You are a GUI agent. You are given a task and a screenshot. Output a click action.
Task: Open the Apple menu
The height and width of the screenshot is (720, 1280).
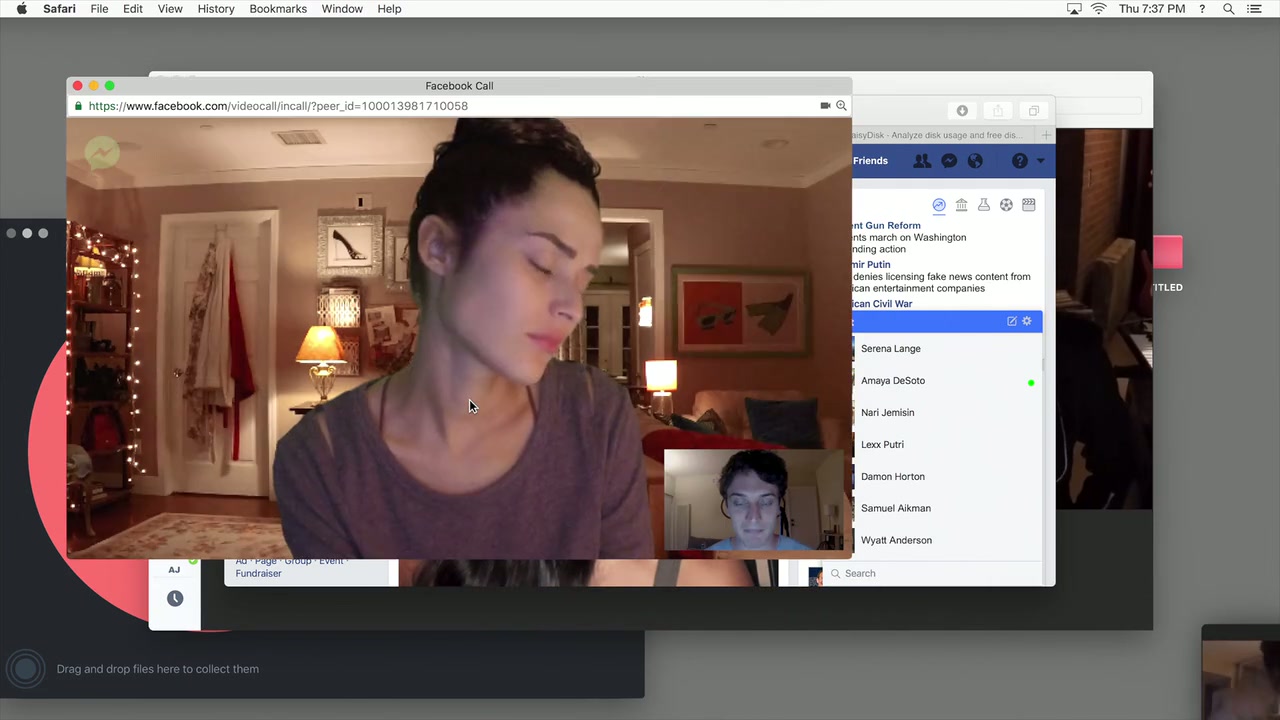(x=22, y=9)
